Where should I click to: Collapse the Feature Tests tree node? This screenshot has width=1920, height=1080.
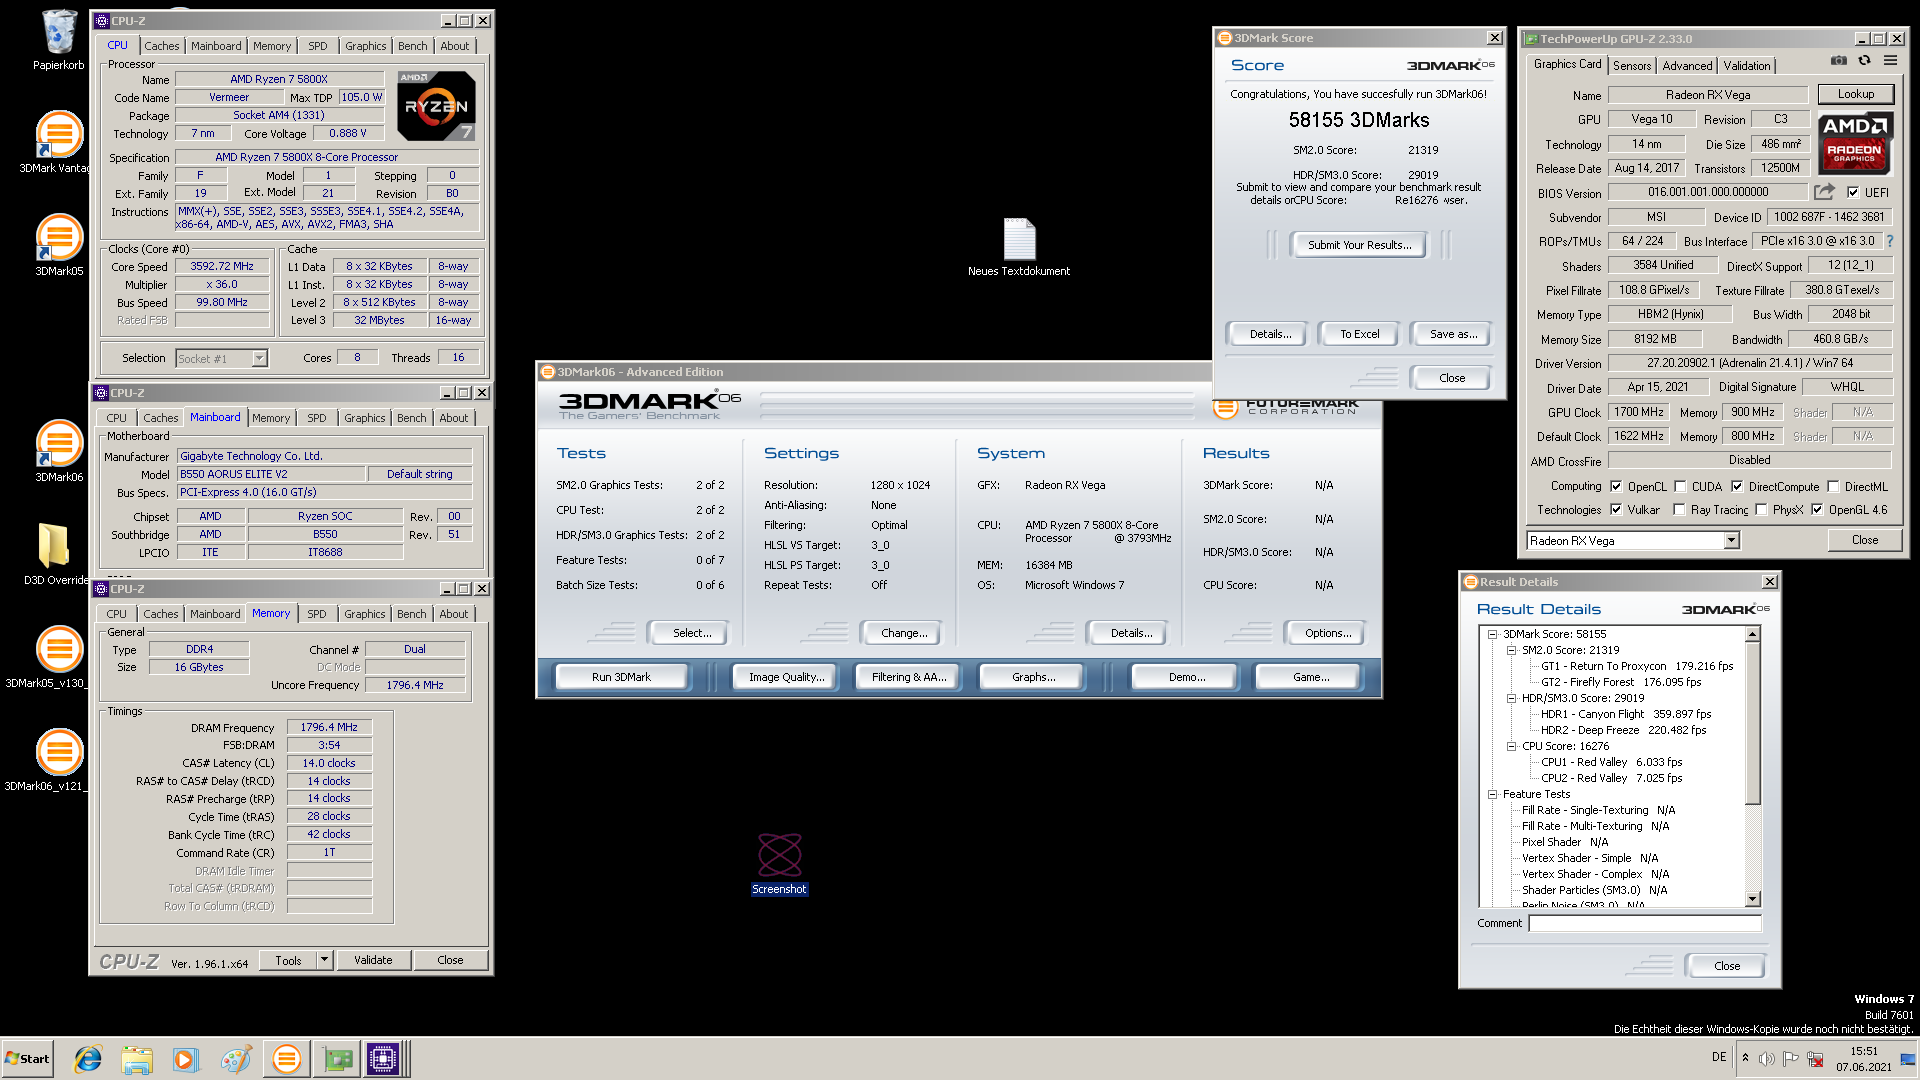[1492, 794]
